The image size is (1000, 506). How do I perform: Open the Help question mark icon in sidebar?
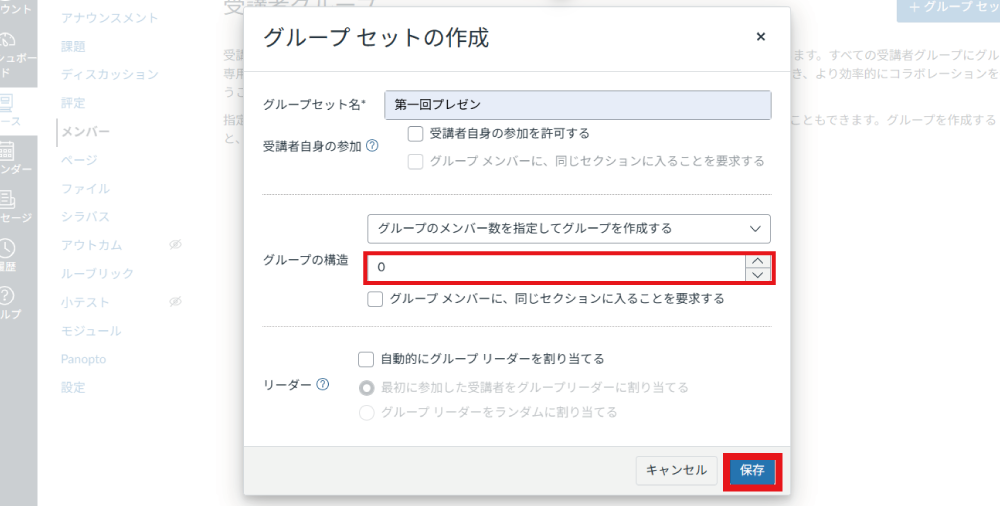pos(7,296)
